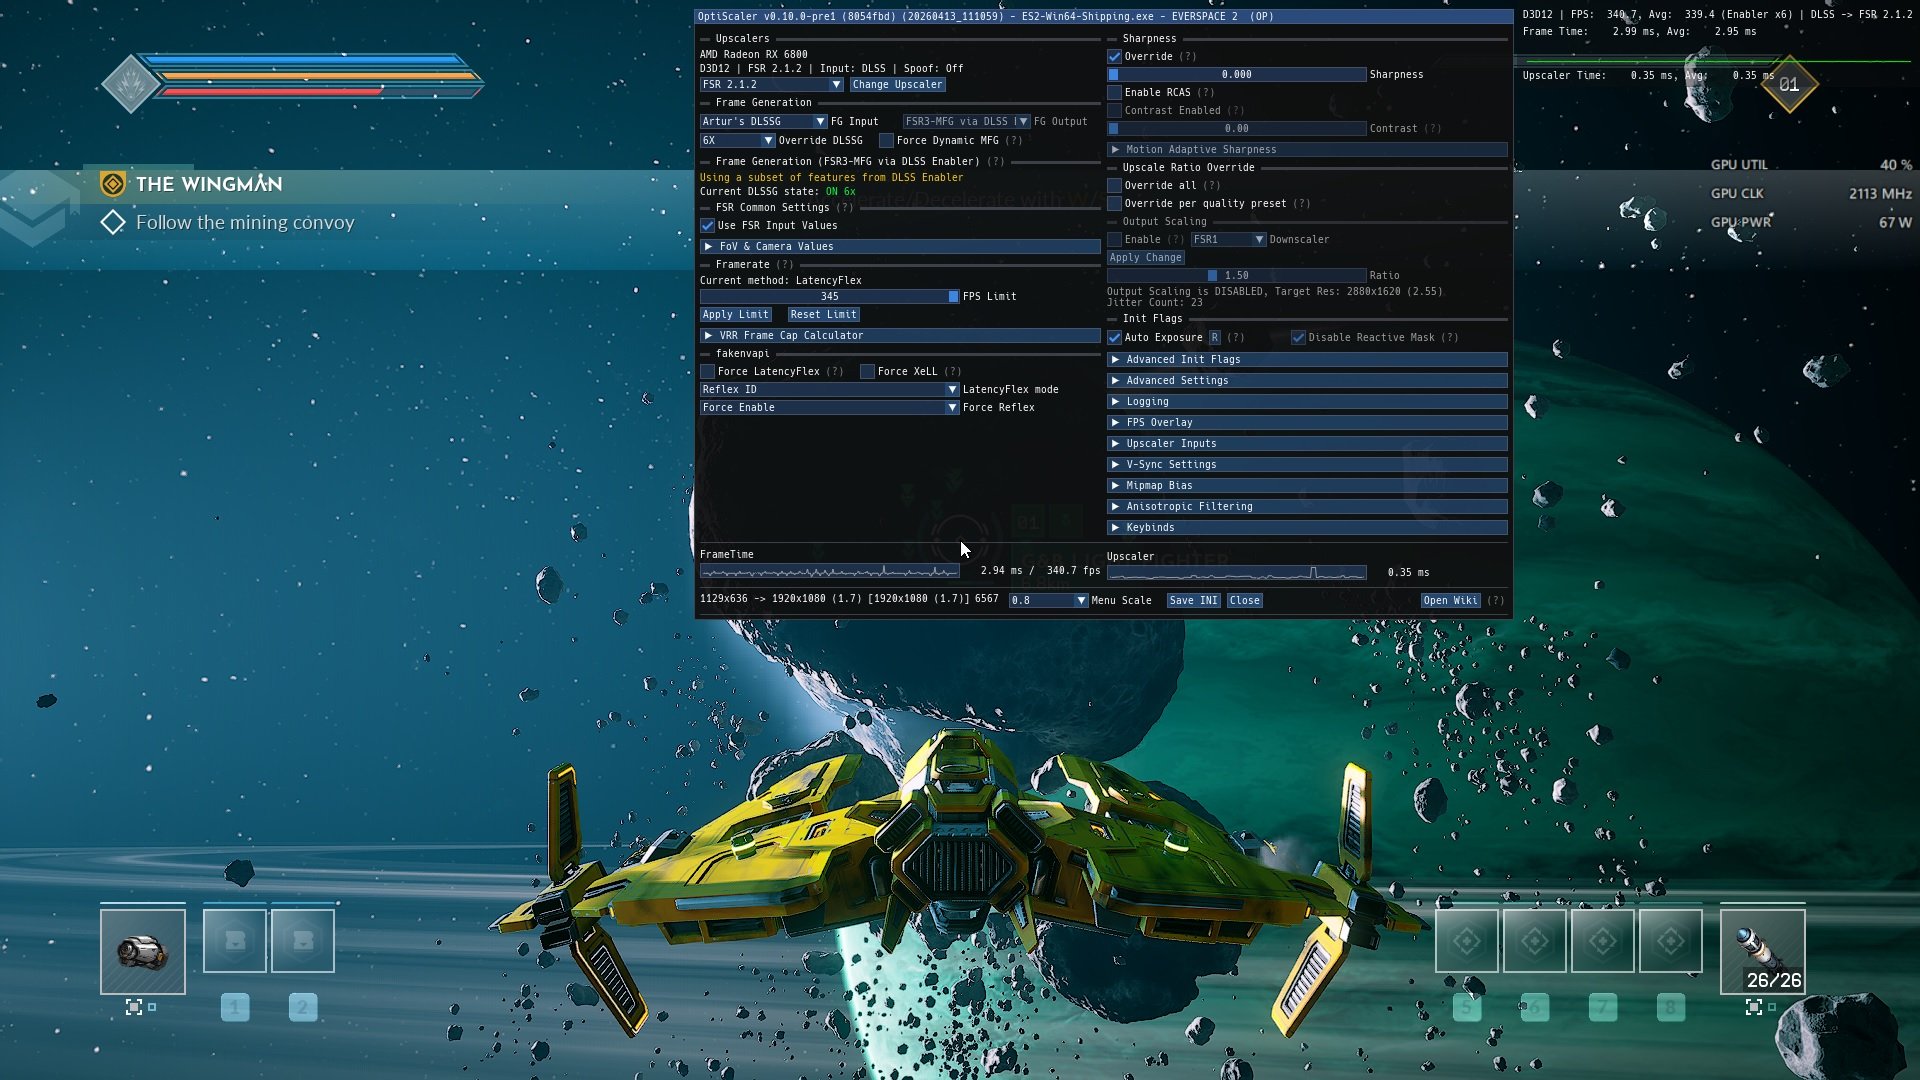This screenshot has width=1920, height=1080.
Task: Select the device slot 8 icon
Action: pos(1670,941)
